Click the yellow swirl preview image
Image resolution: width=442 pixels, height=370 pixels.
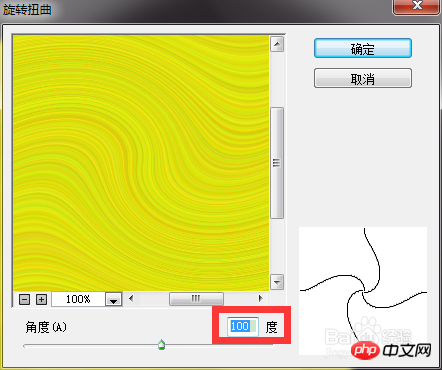click(141, 163)
